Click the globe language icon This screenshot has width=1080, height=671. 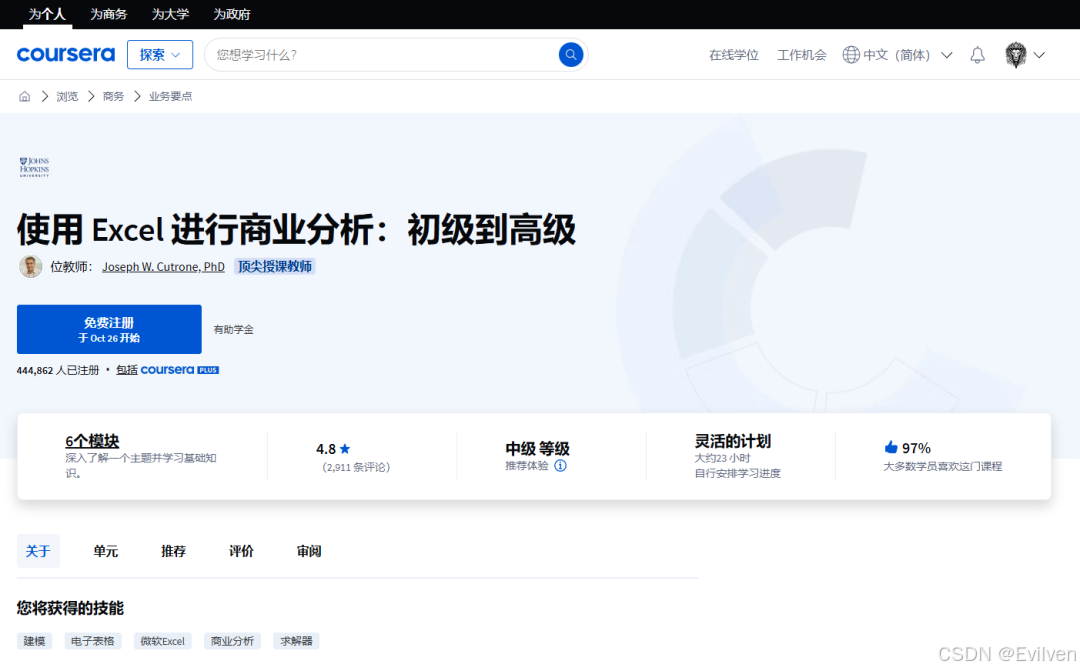[851, 54]
